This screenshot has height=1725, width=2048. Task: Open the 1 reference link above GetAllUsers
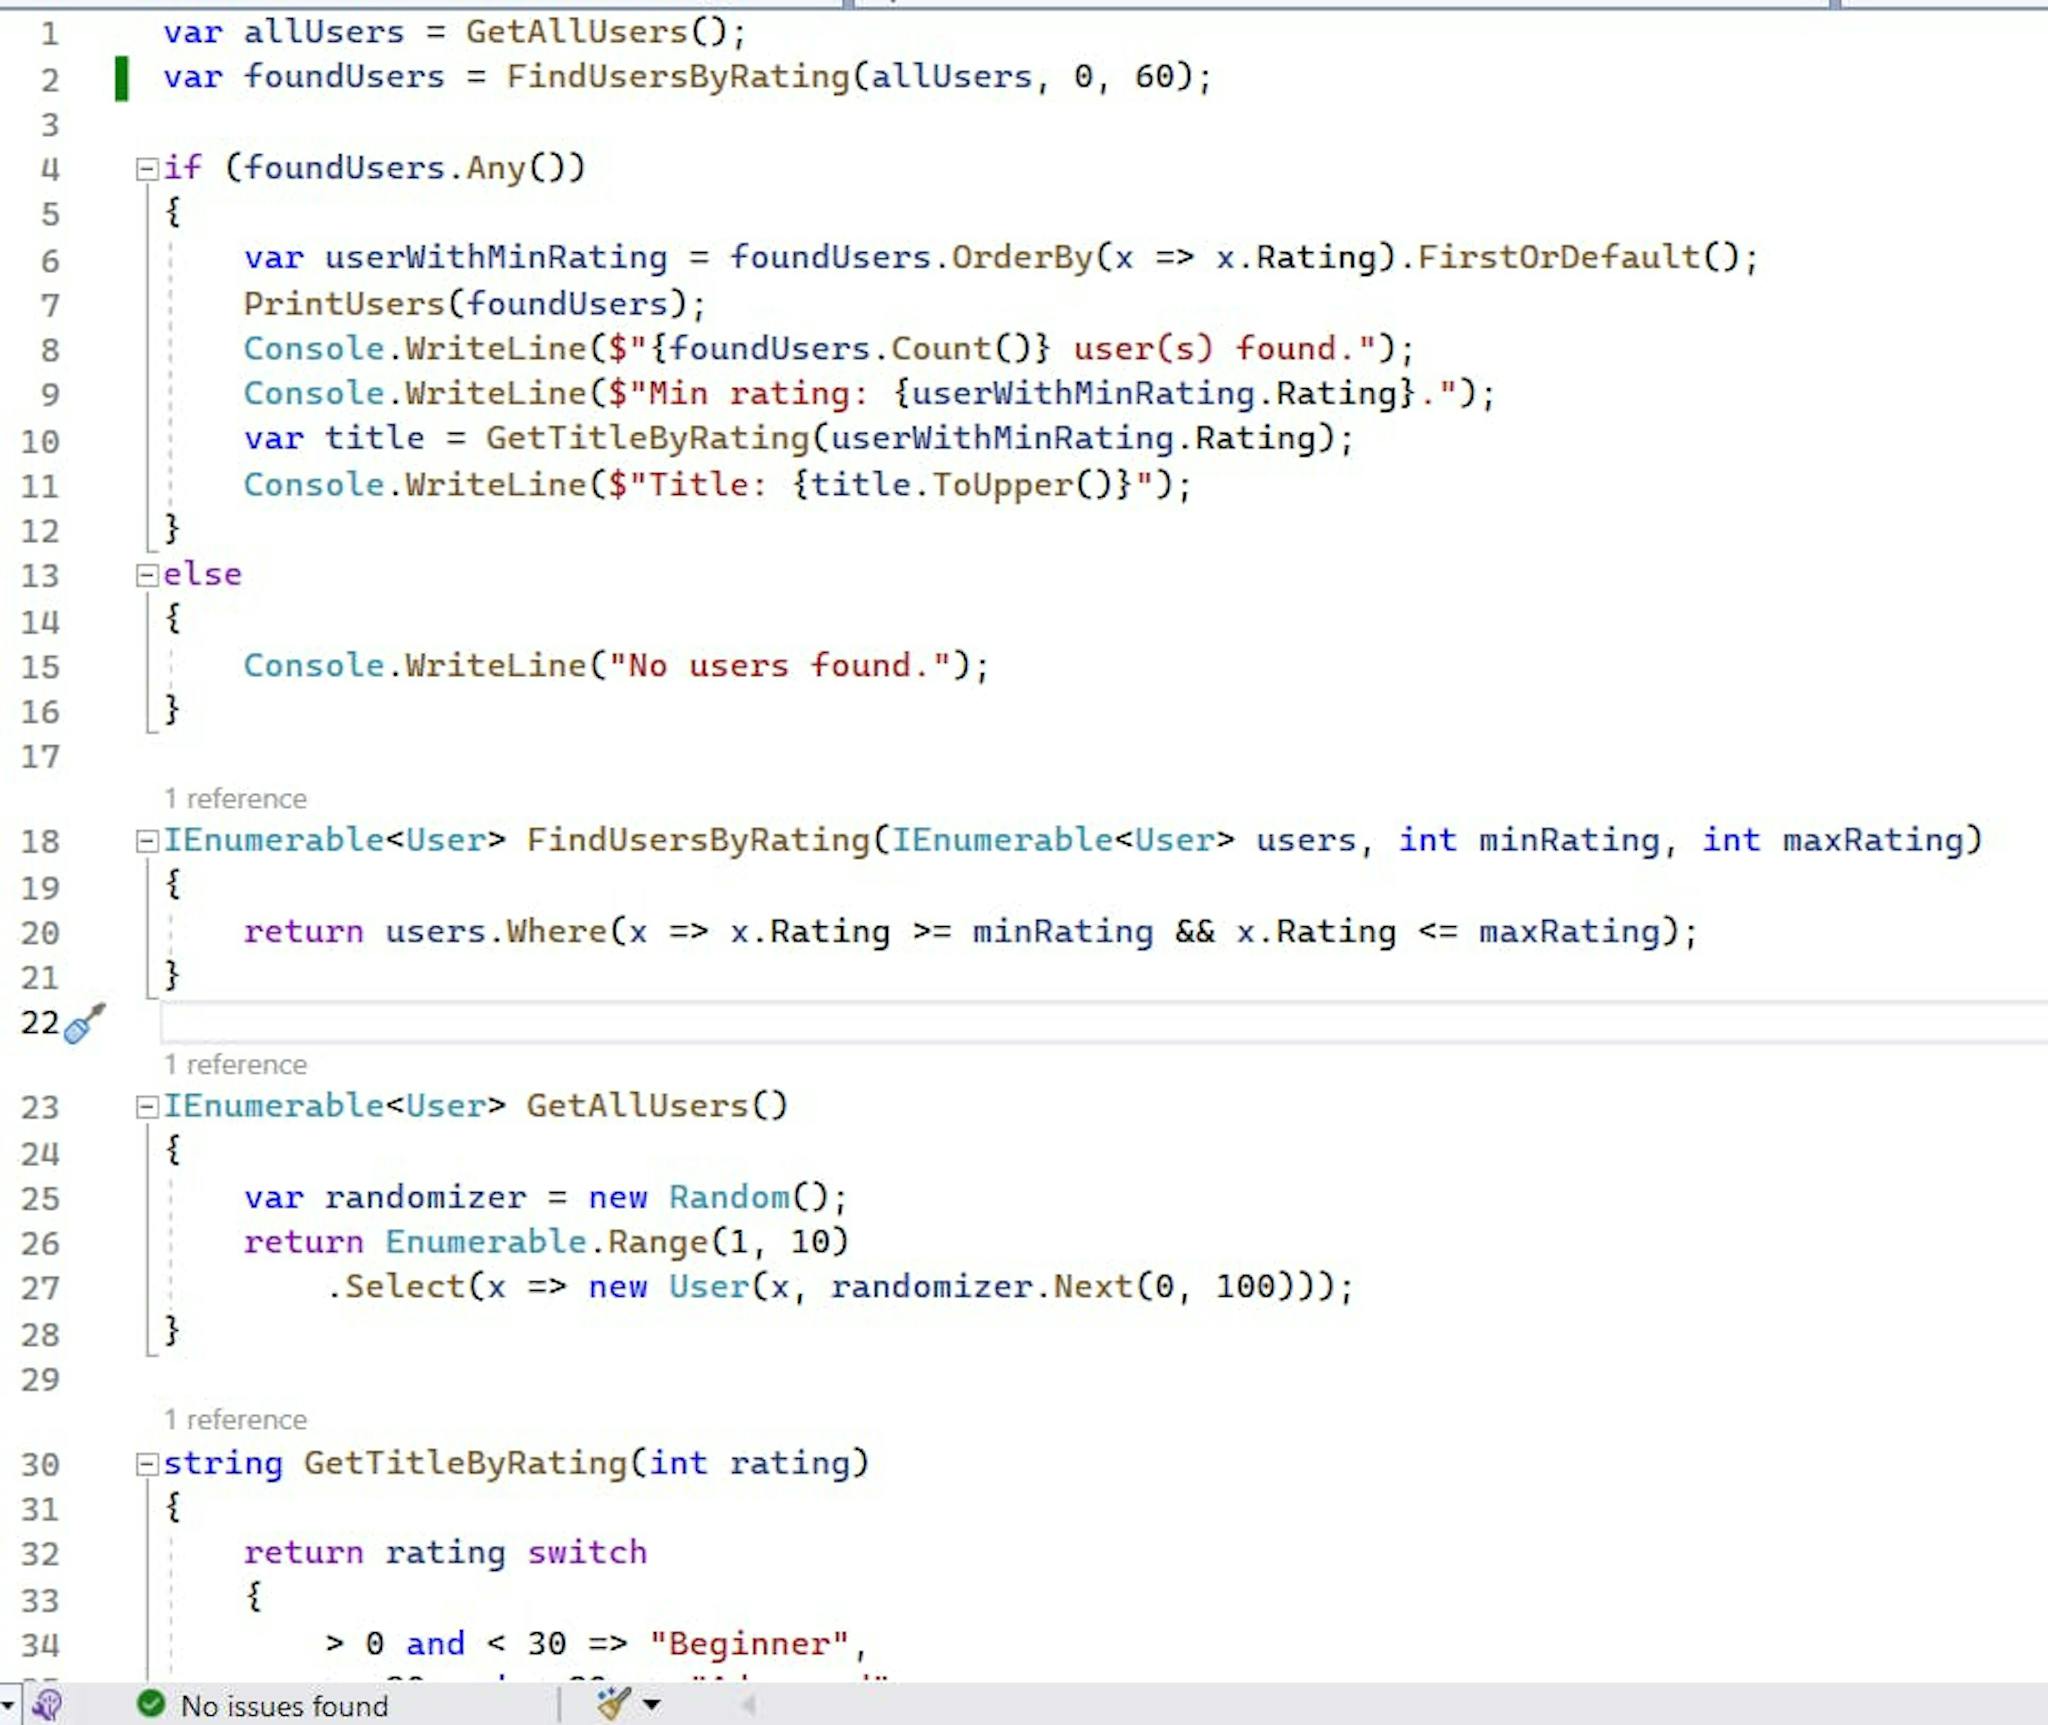click(x=234, y=1064)
